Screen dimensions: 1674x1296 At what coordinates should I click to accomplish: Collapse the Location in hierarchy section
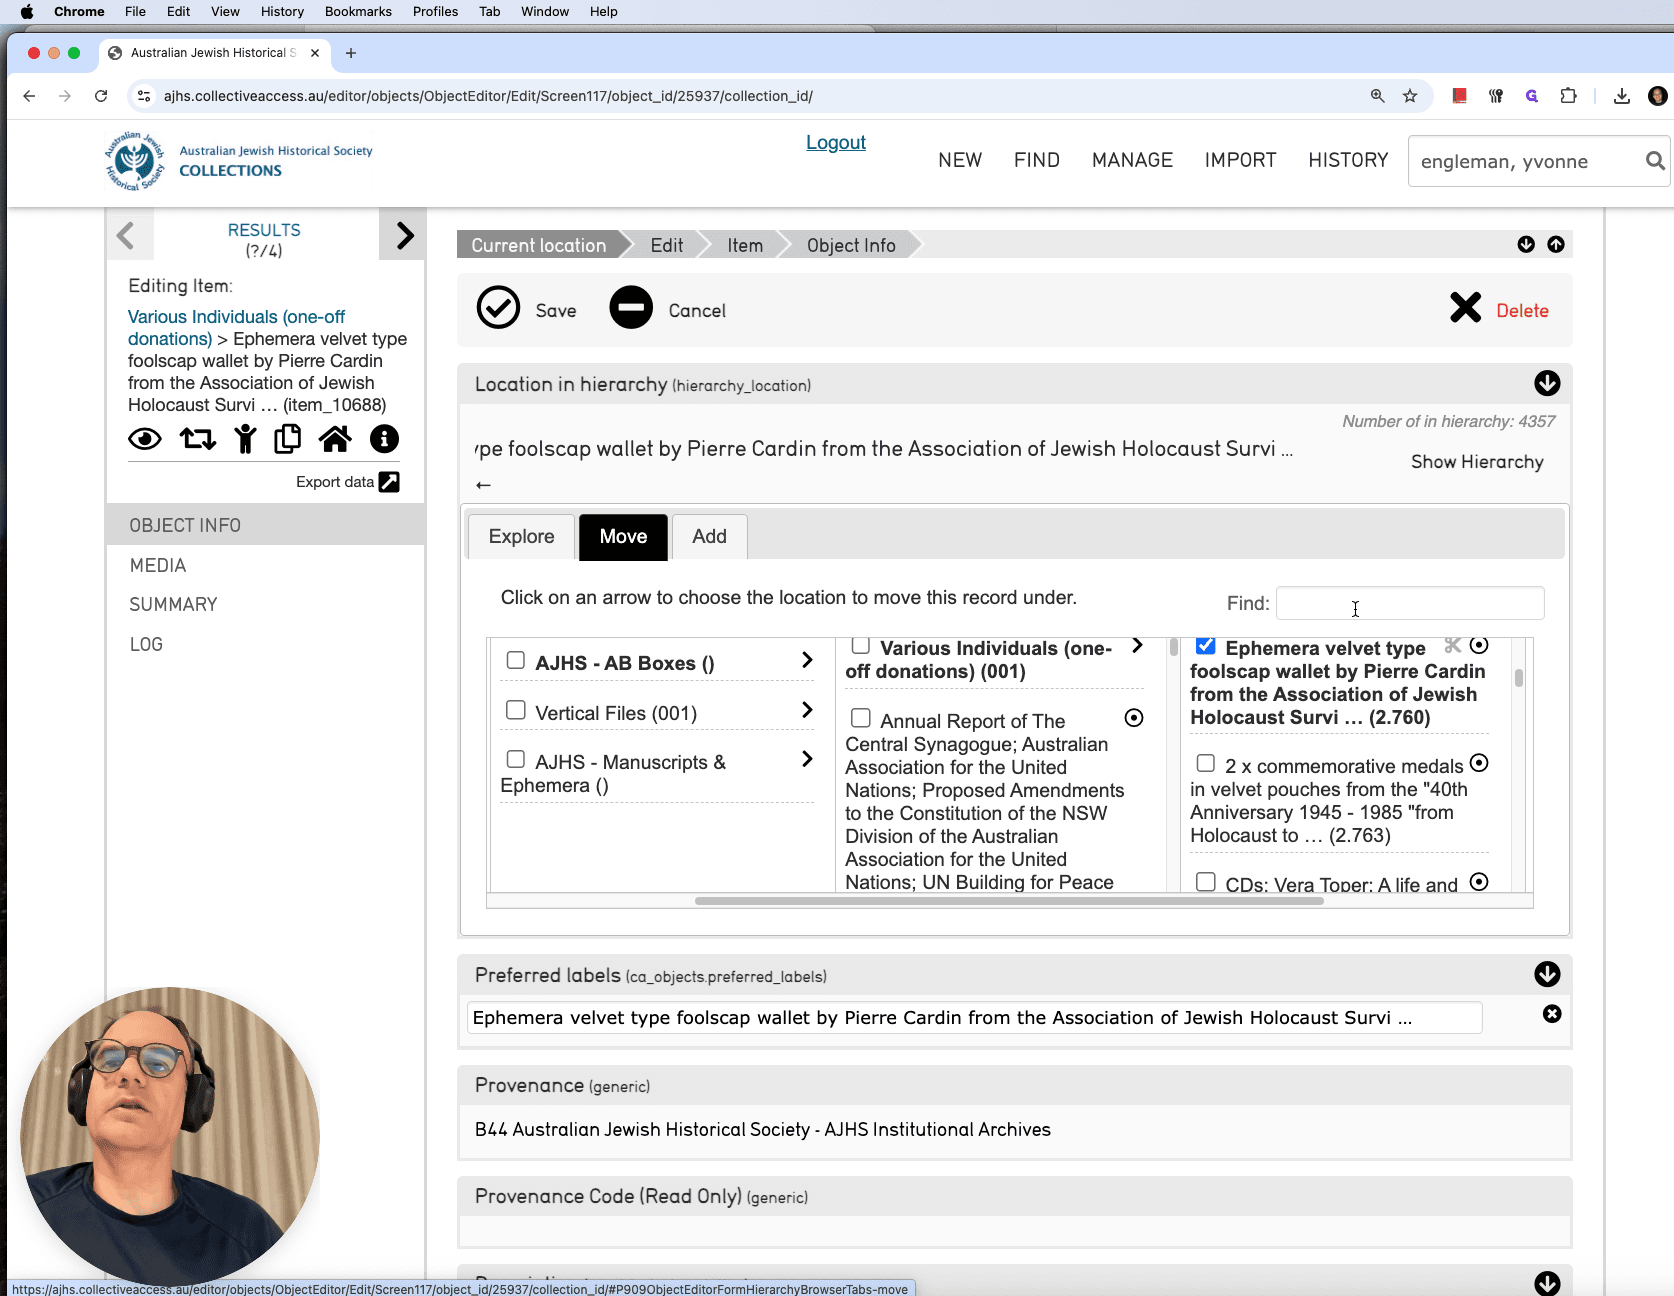pos(1547,383)
